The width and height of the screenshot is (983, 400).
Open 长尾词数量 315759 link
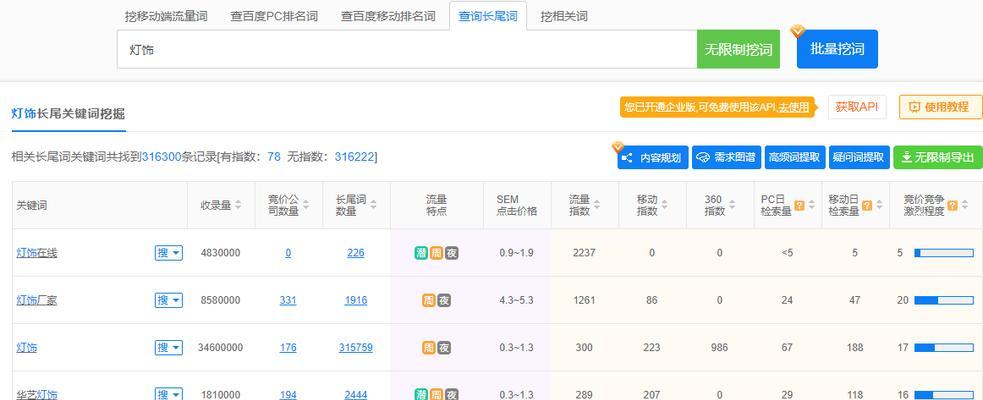pos(355,347)
